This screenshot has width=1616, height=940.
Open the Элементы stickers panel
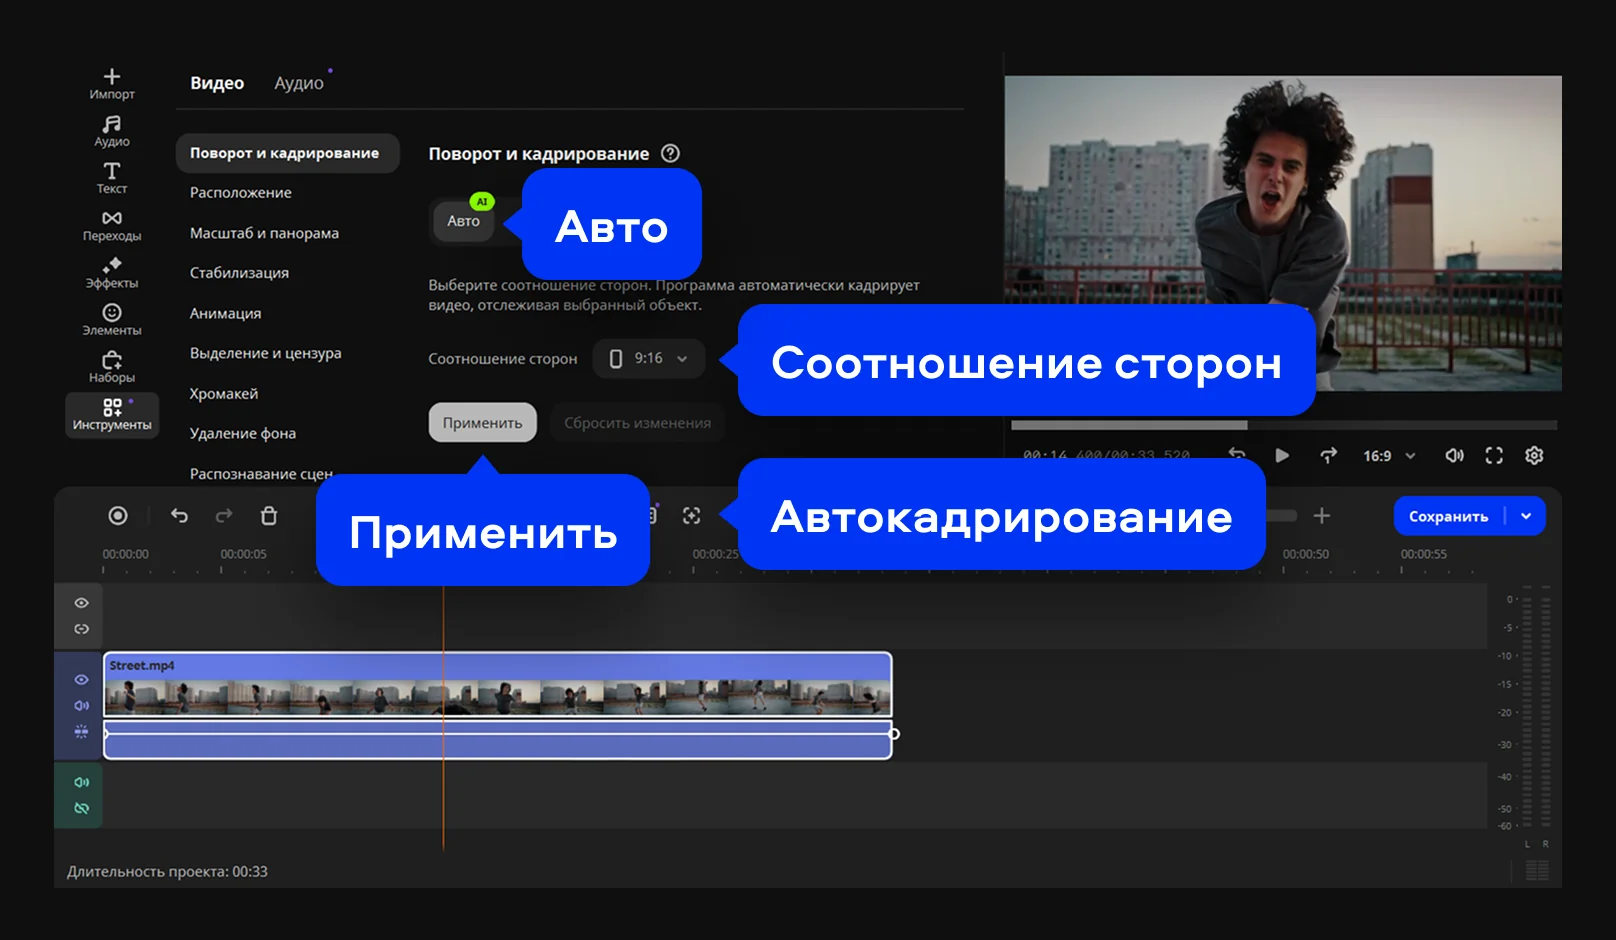click(112, 320)
